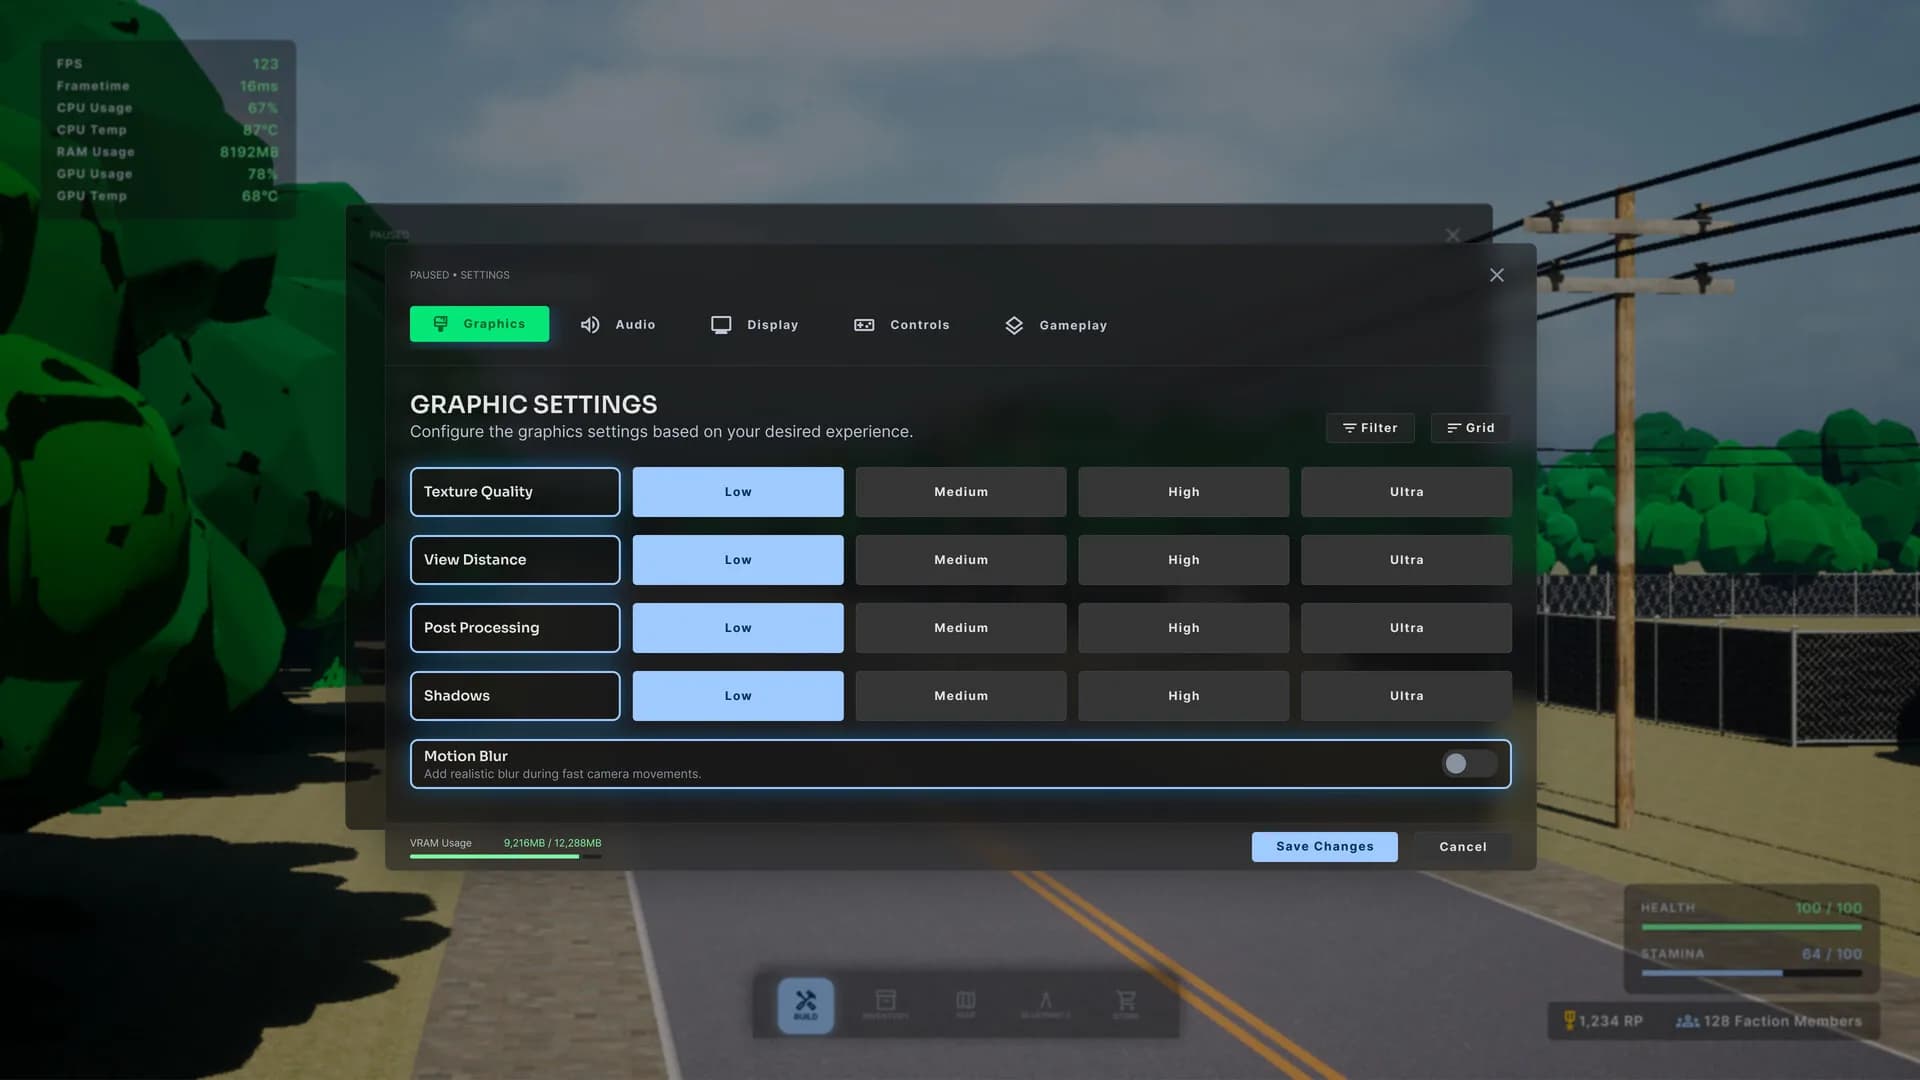
Task: Switch to the Grid layout view
Action: 1470,428
